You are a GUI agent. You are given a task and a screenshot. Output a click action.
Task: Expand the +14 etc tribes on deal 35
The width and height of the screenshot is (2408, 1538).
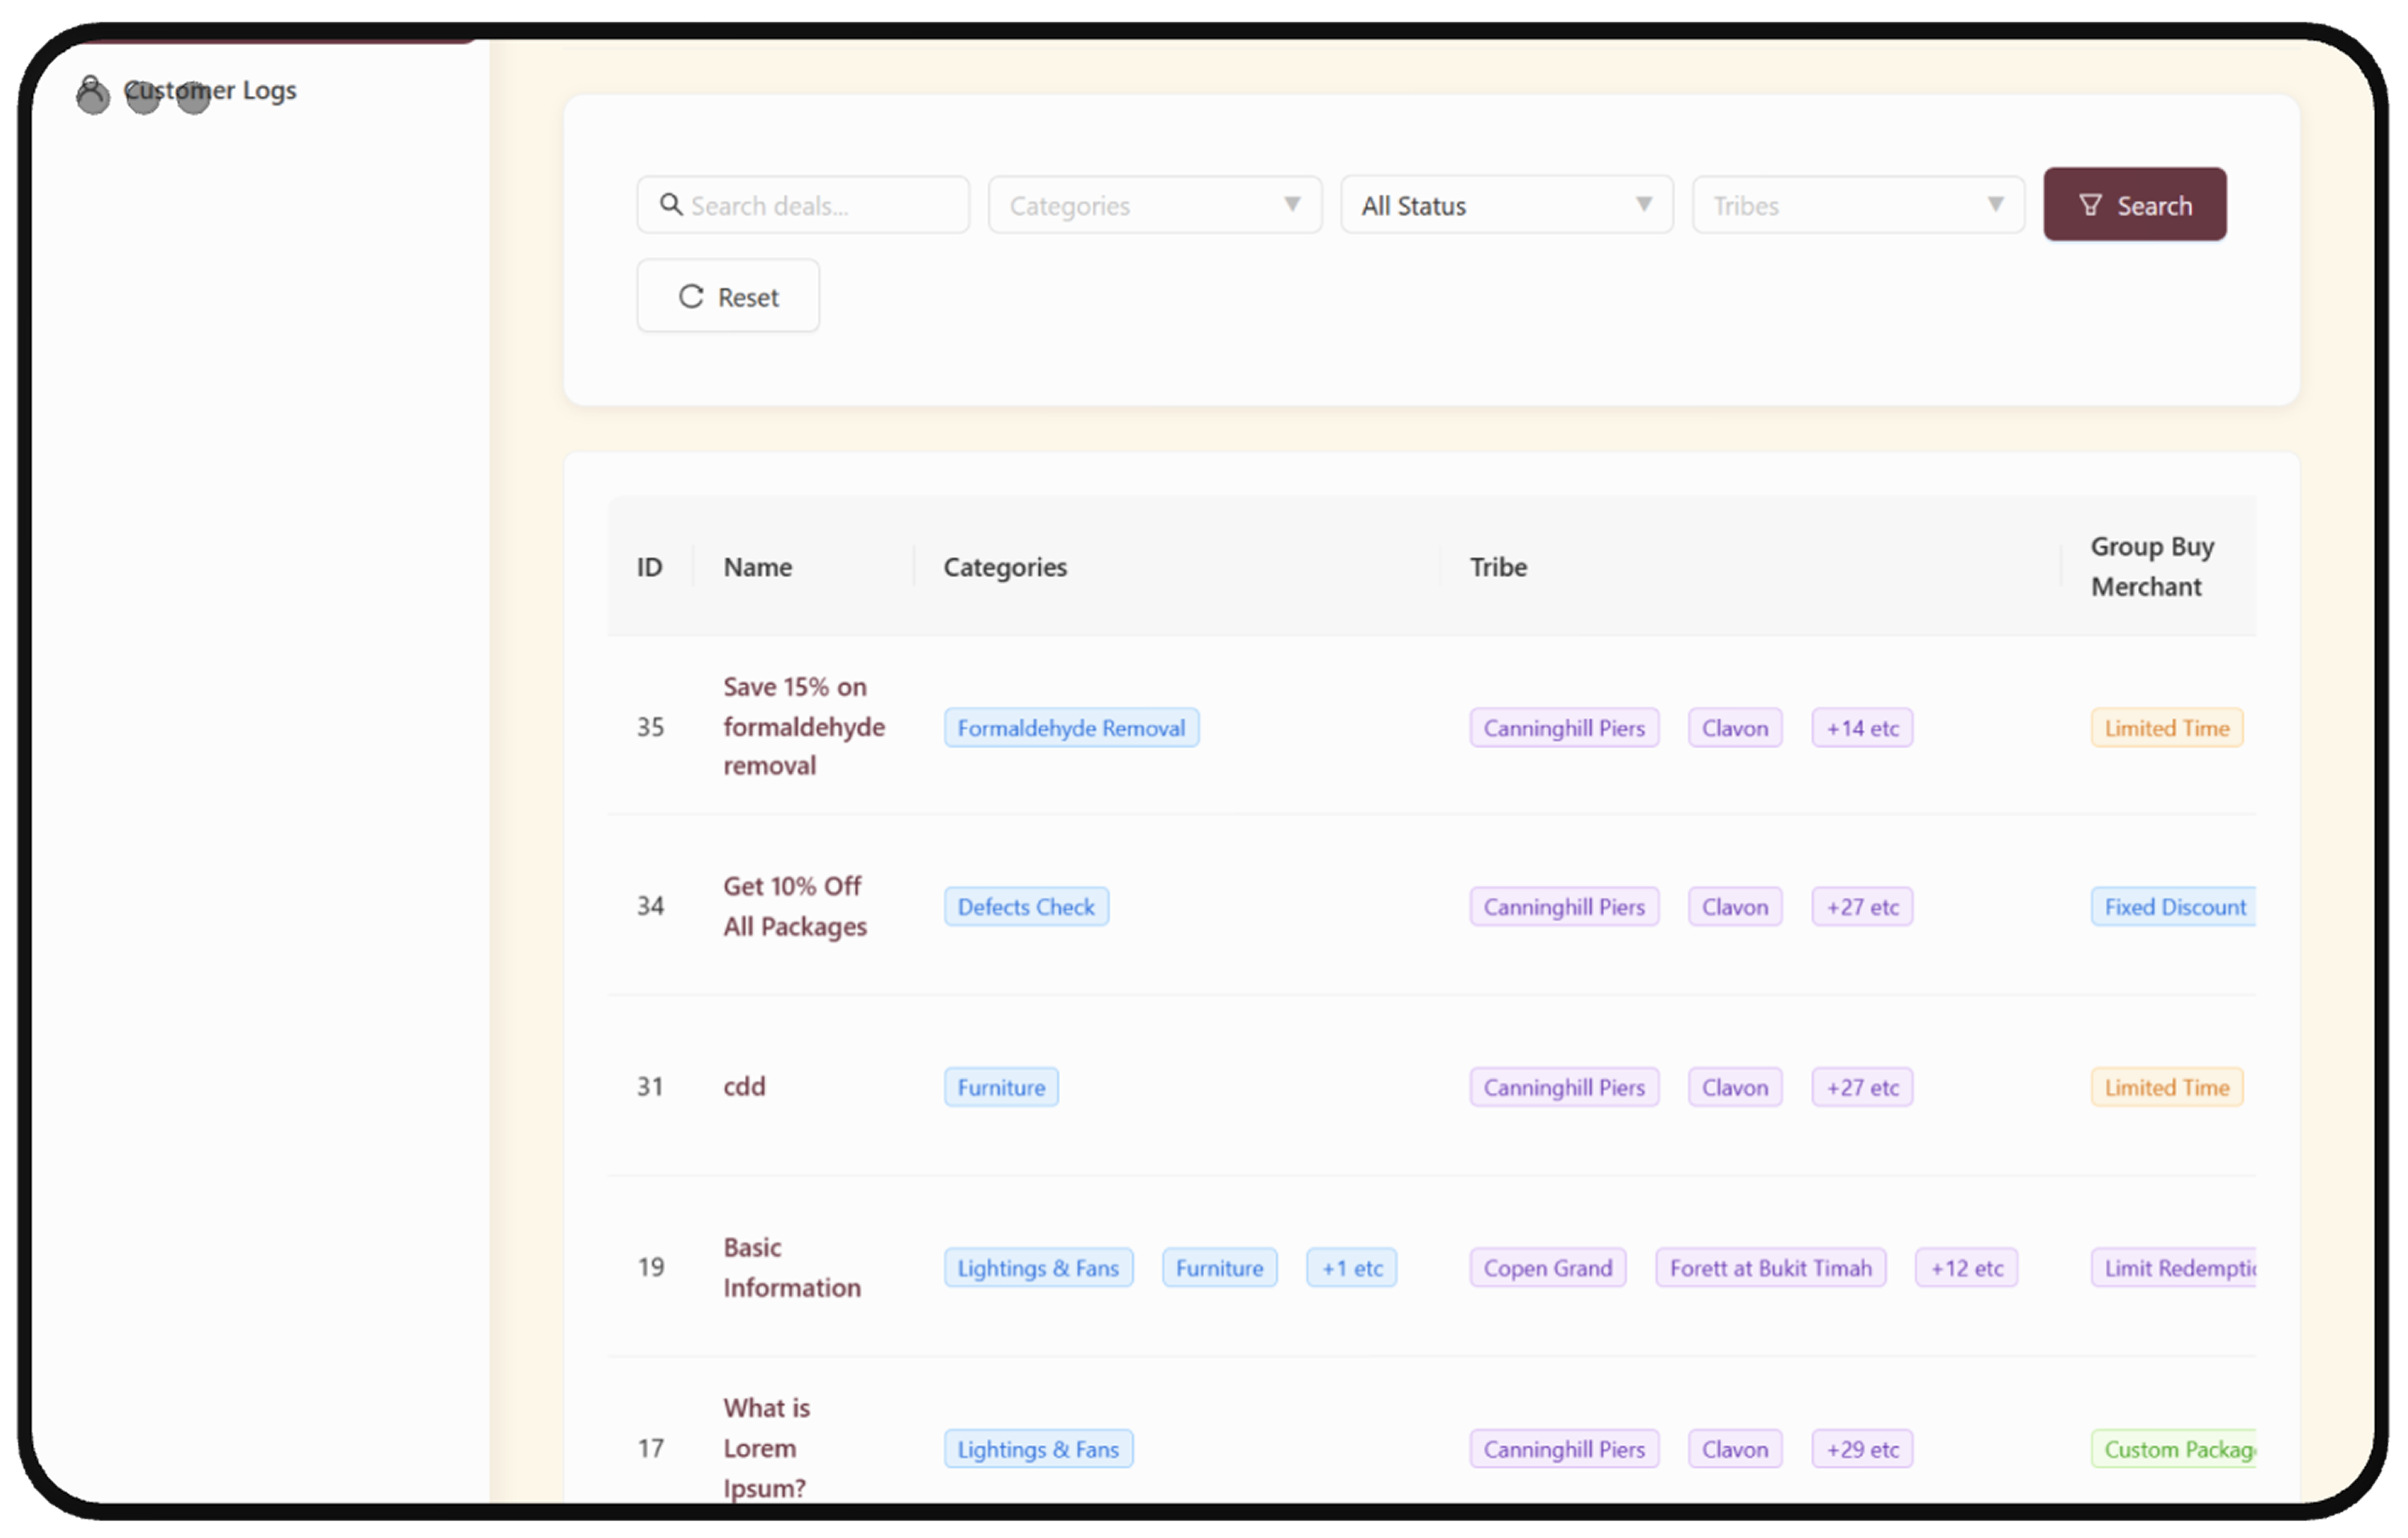[1861, 728]
